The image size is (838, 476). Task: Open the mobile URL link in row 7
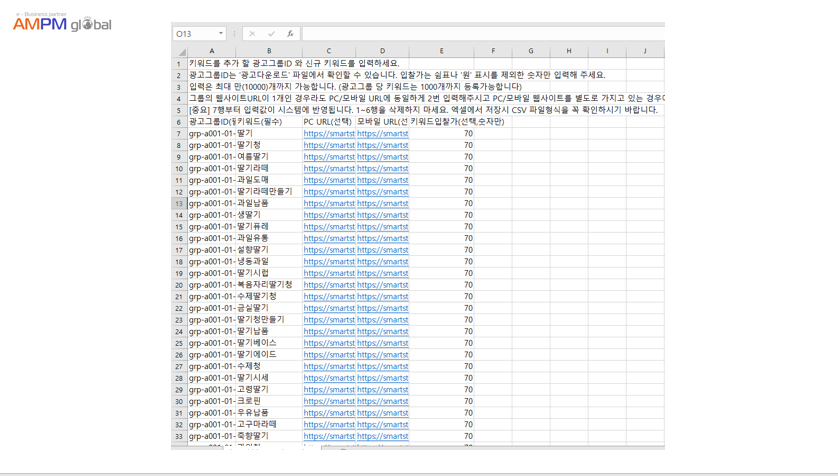pyautogui.click(x=383, y=134)
